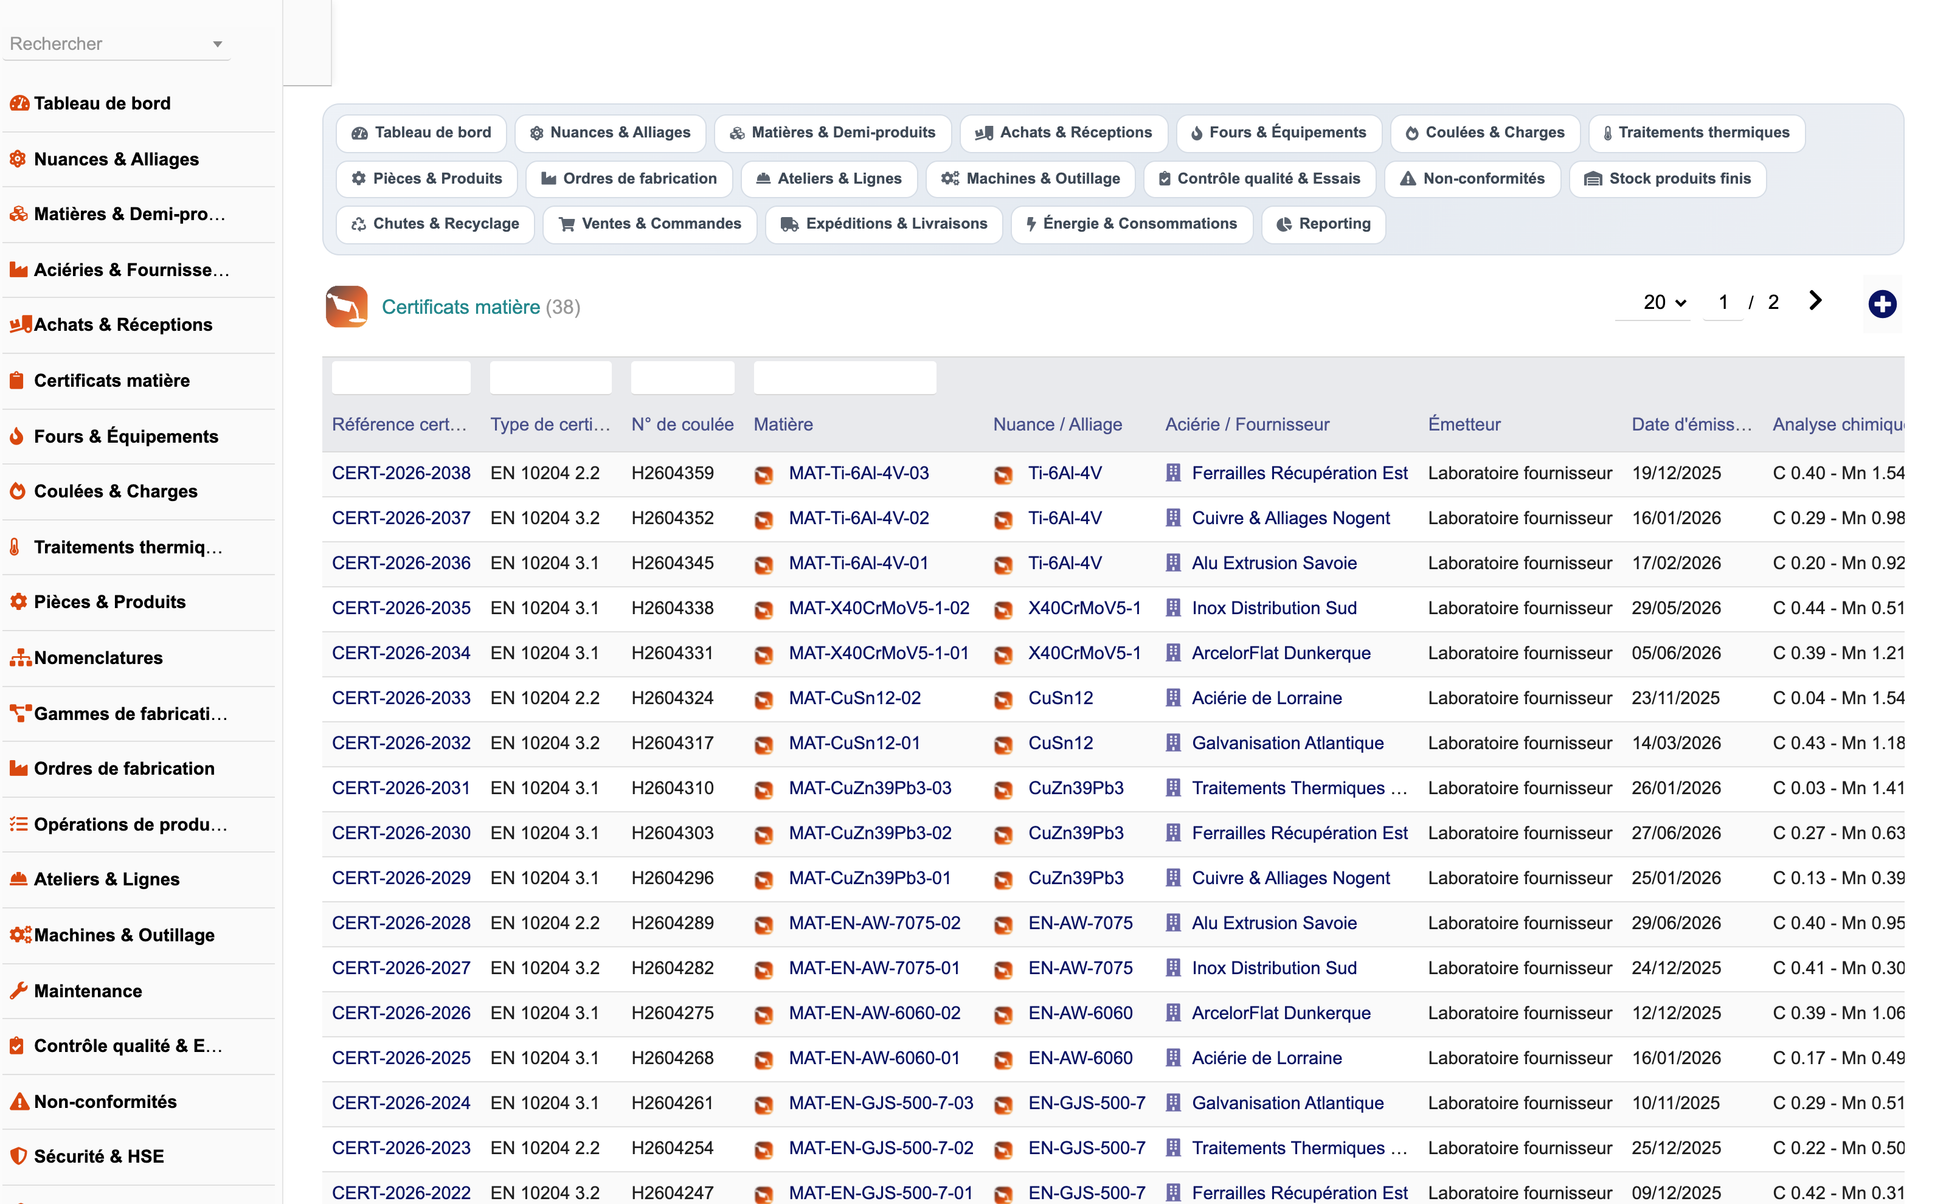This screenshot has height=1204, width=1946.
Task: Open Stock produits finis top tab
Action: [x=1668, y=179]
